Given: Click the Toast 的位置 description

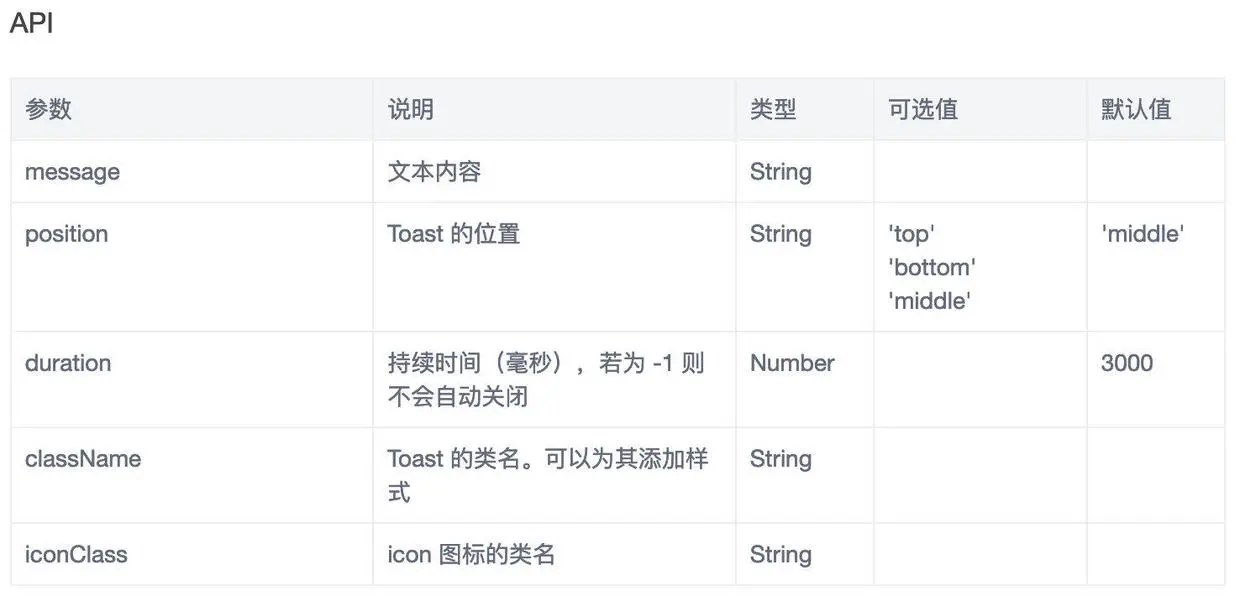Looking at the screenshot, I should tap(453, 234).
